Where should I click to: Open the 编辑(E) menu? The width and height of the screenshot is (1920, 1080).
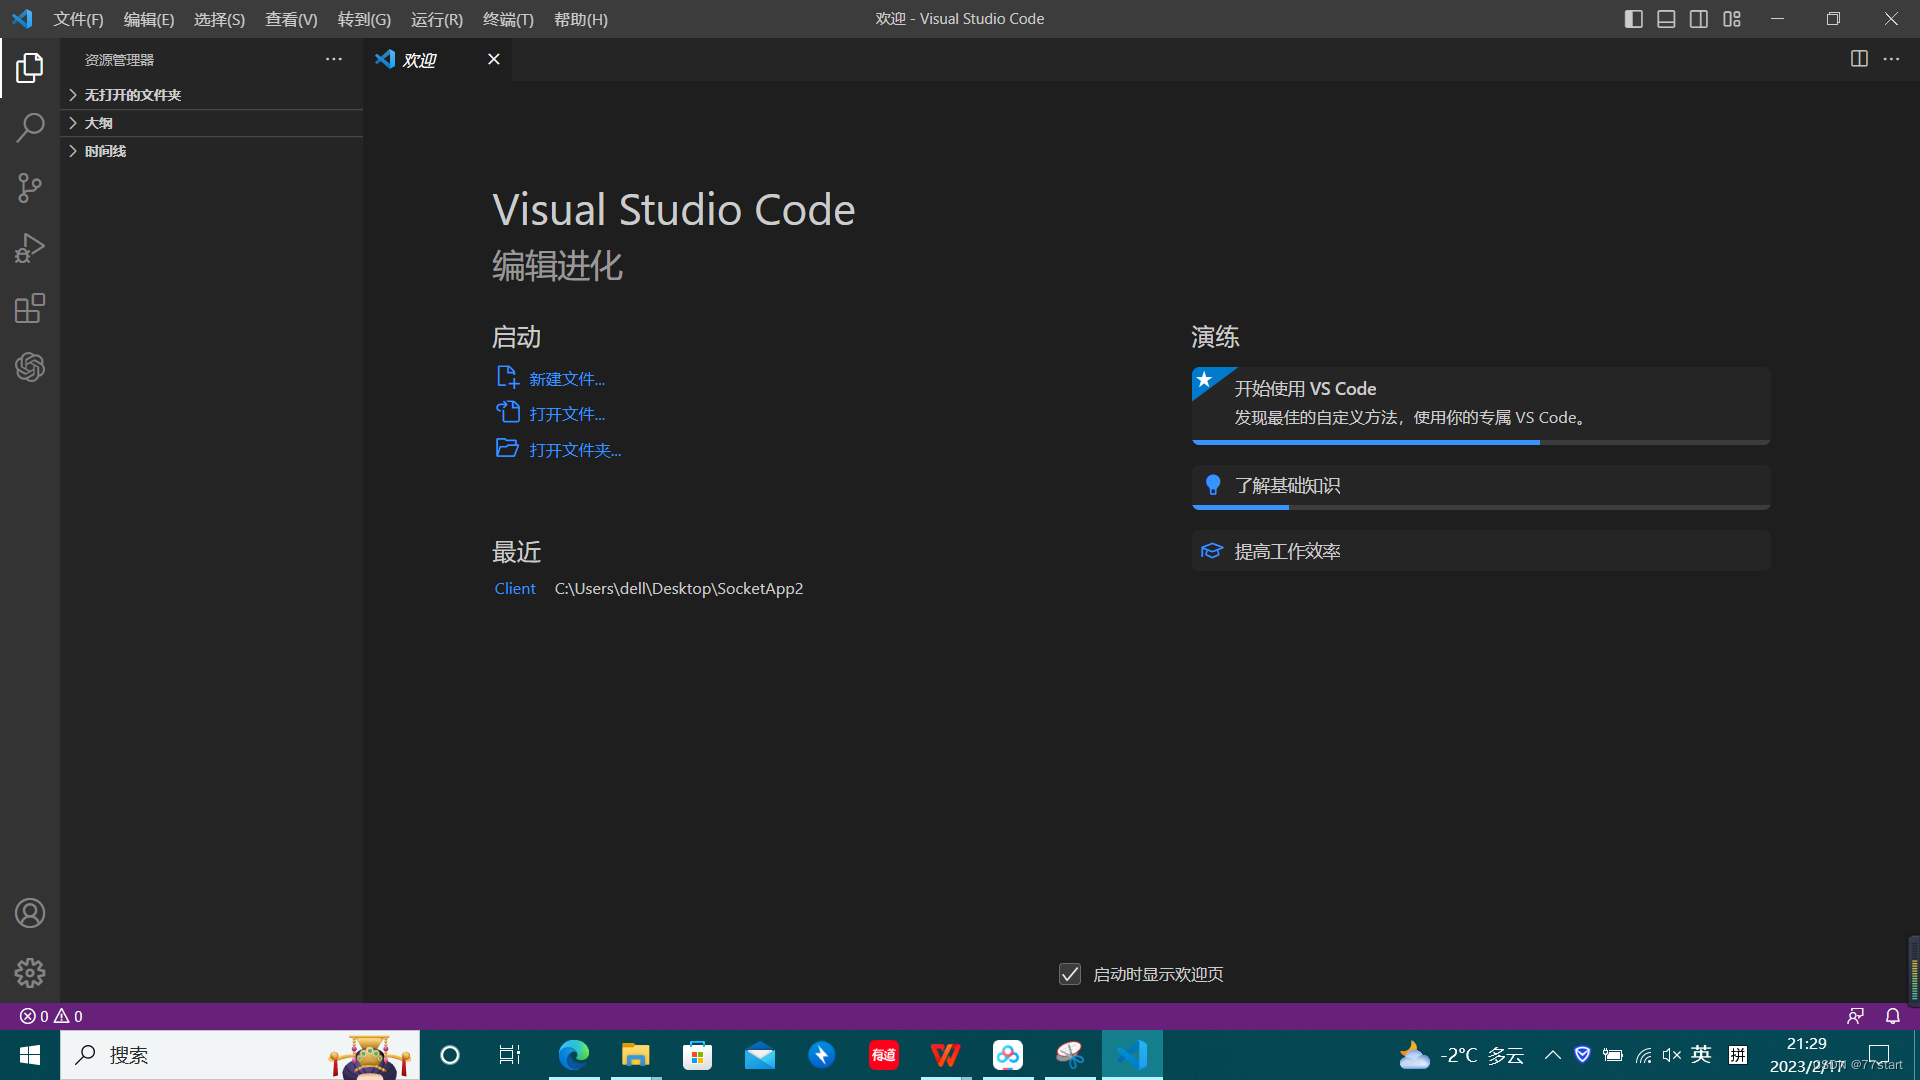[x=149, y=19]
